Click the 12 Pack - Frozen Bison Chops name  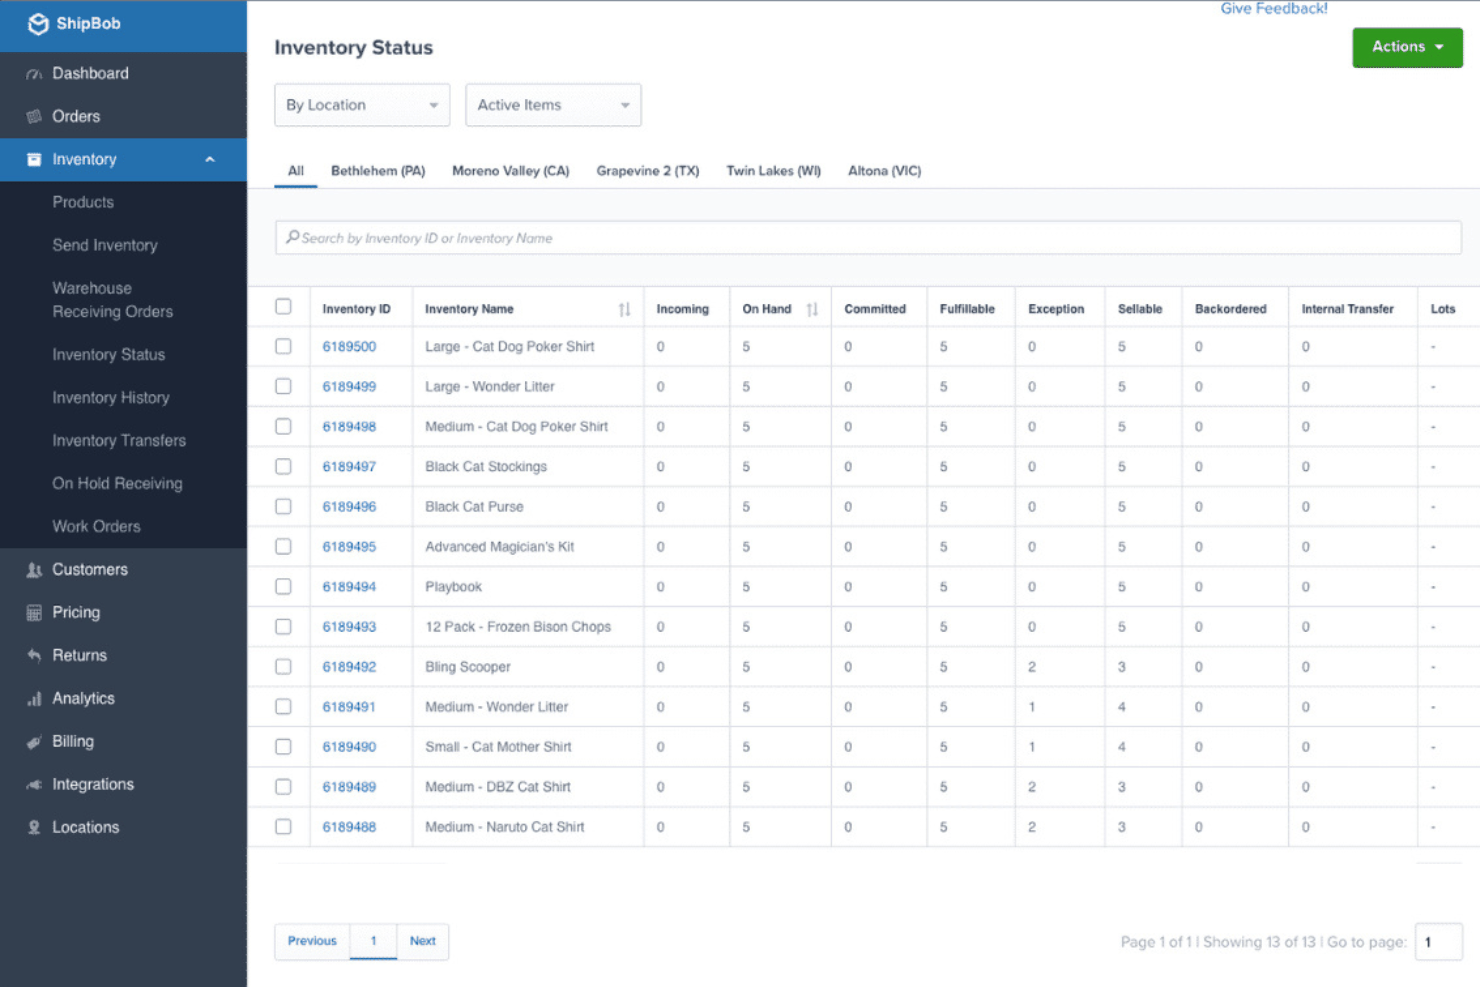518,627
